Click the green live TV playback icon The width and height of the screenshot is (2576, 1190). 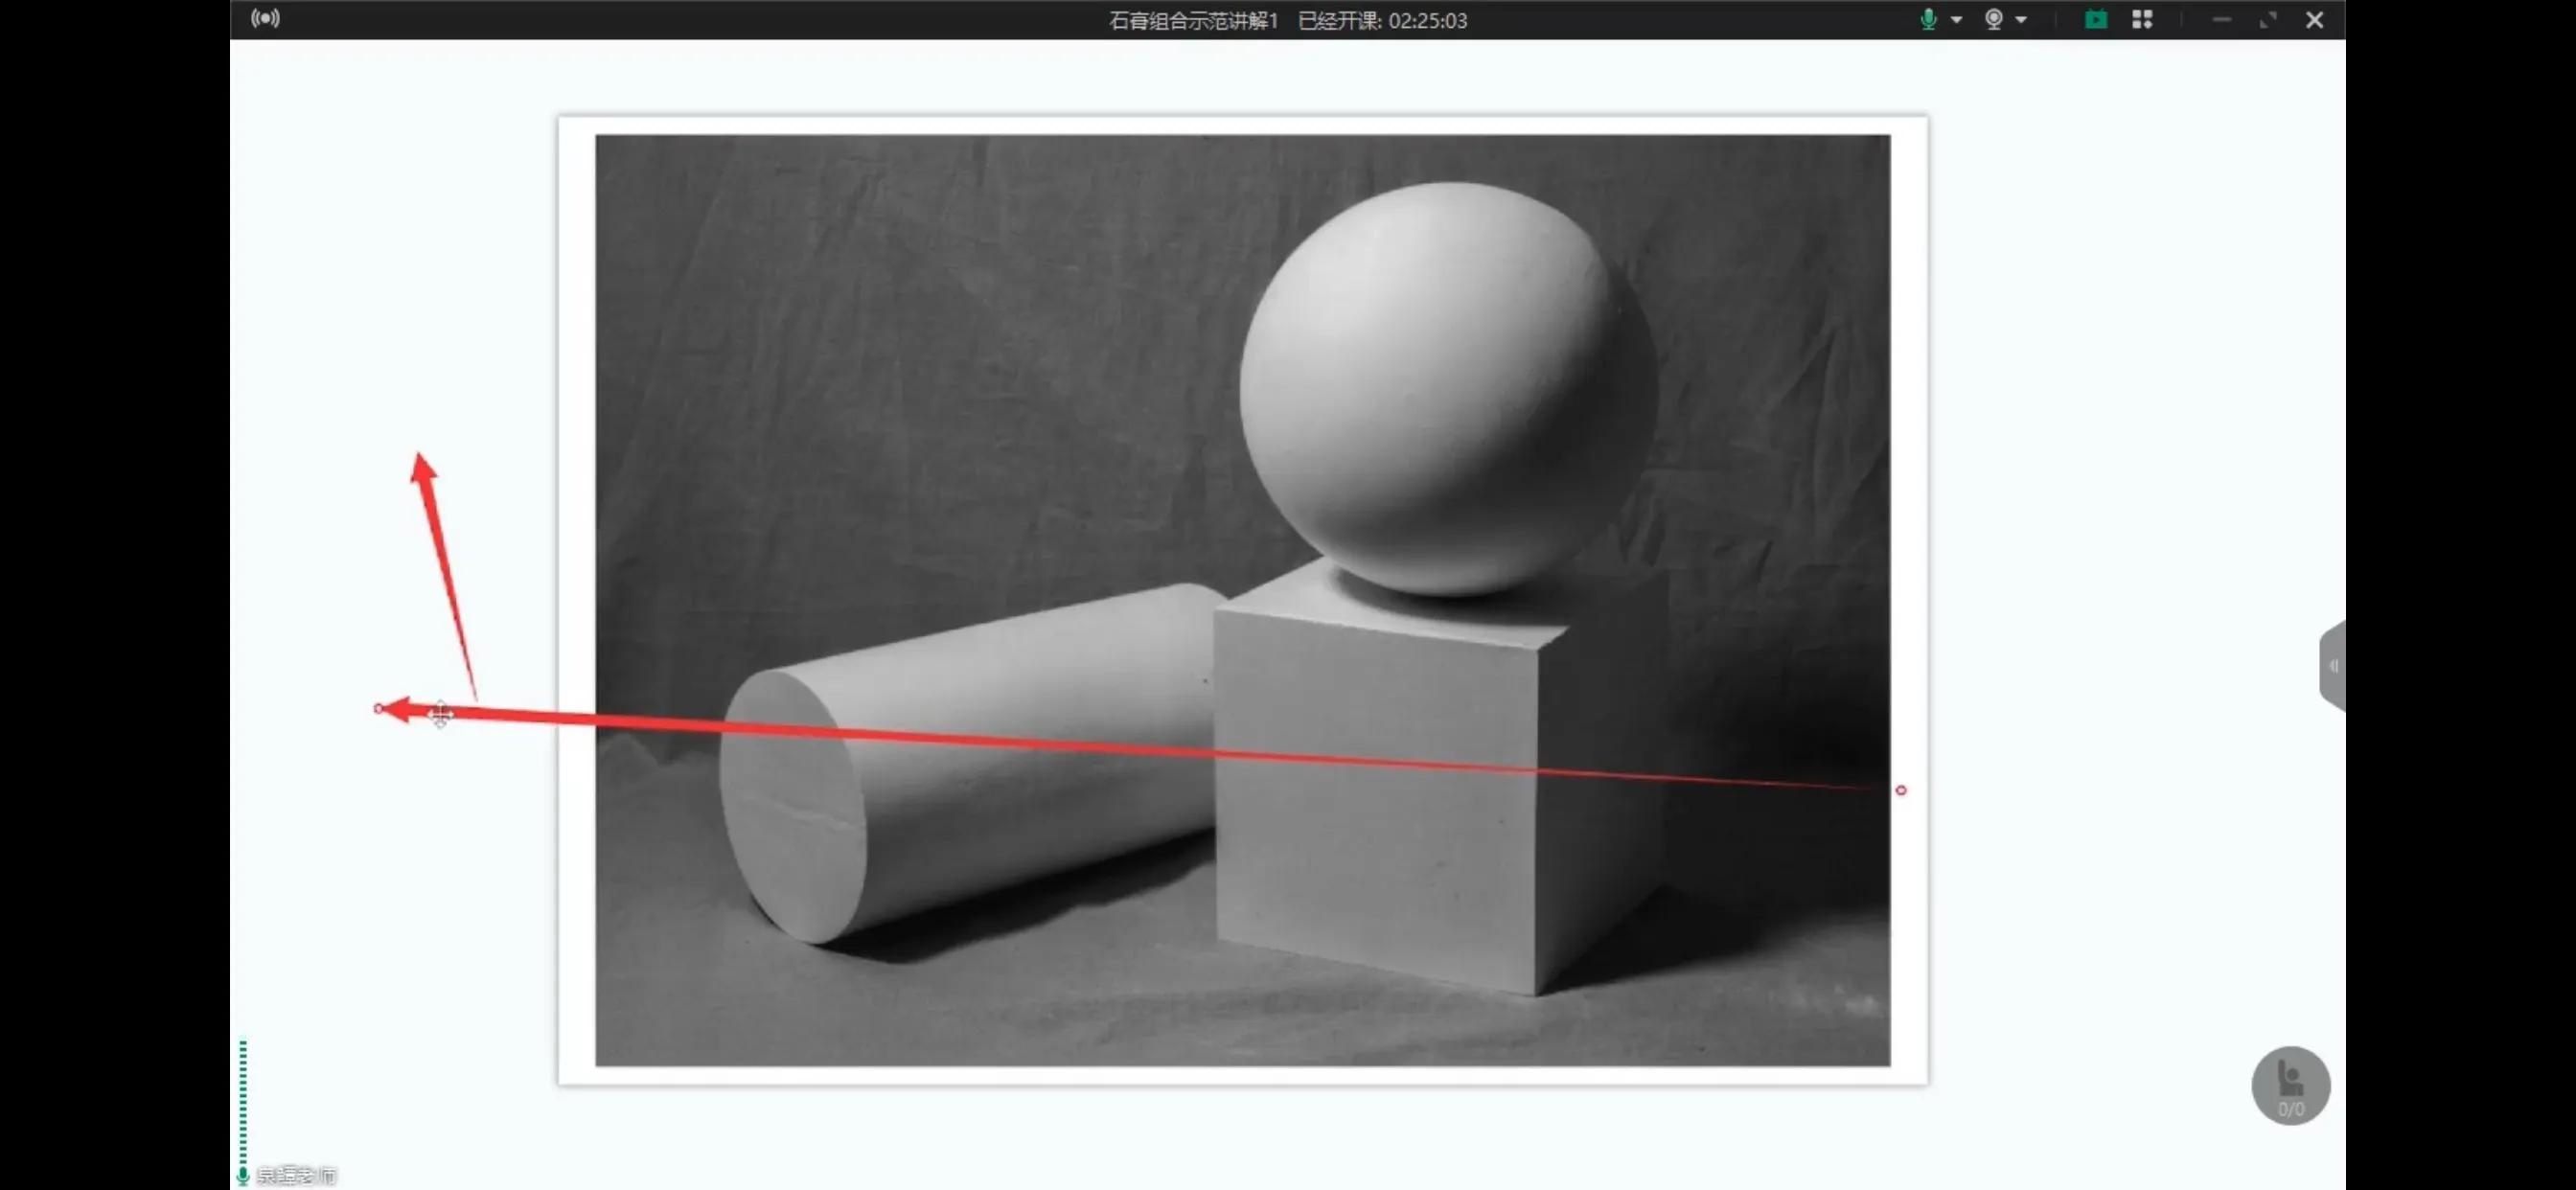pos(2095,20)
